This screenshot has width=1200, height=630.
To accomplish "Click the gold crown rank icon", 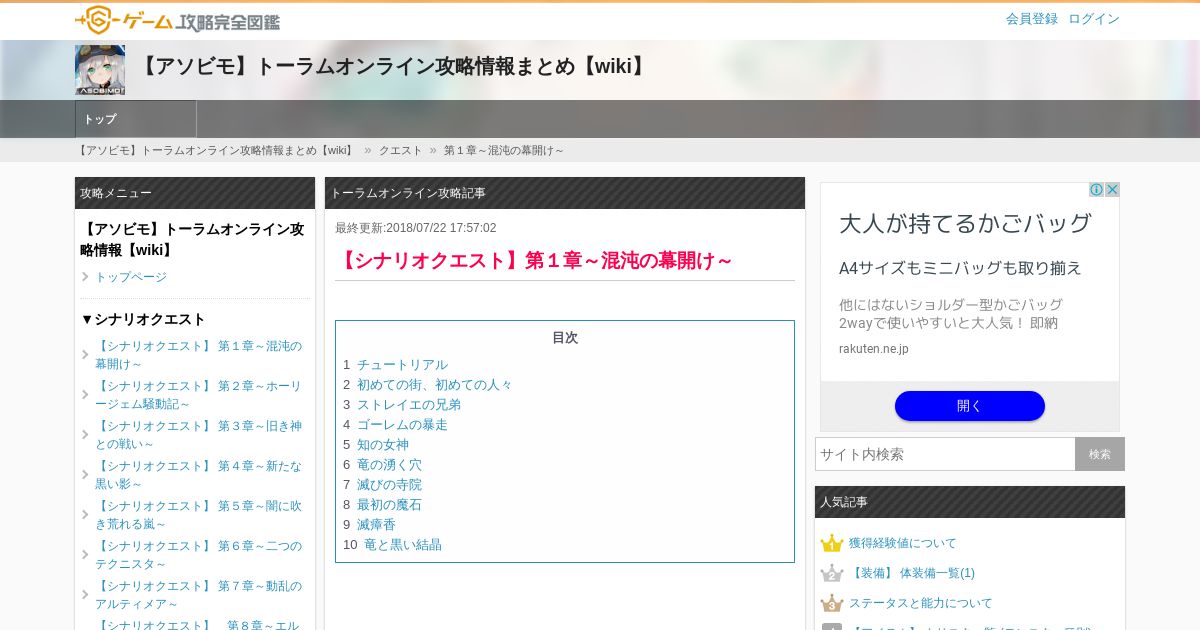I will [832, 543].
